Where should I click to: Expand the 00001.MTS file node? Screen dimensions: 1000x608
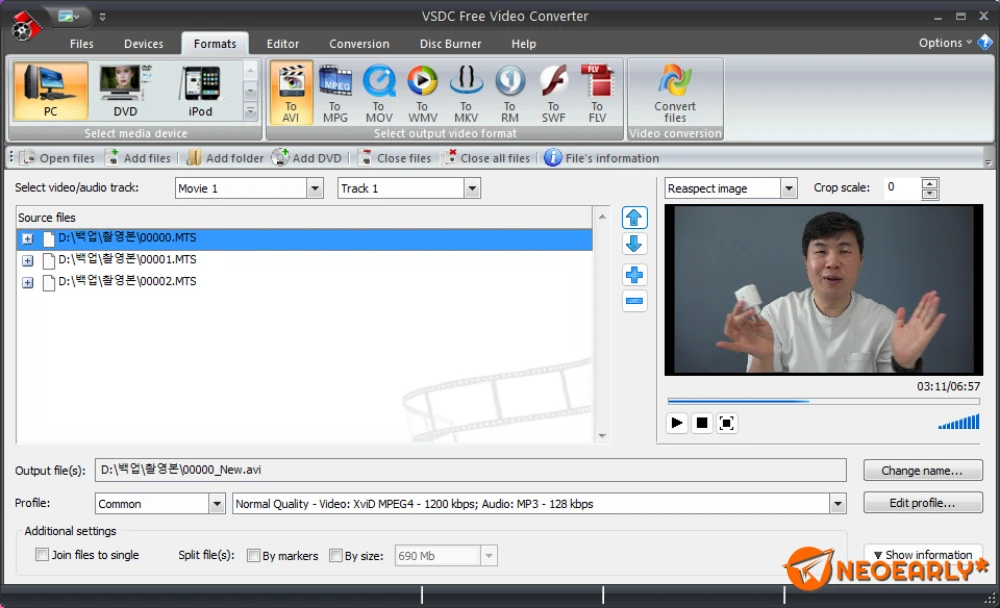(x=27, y=260)
